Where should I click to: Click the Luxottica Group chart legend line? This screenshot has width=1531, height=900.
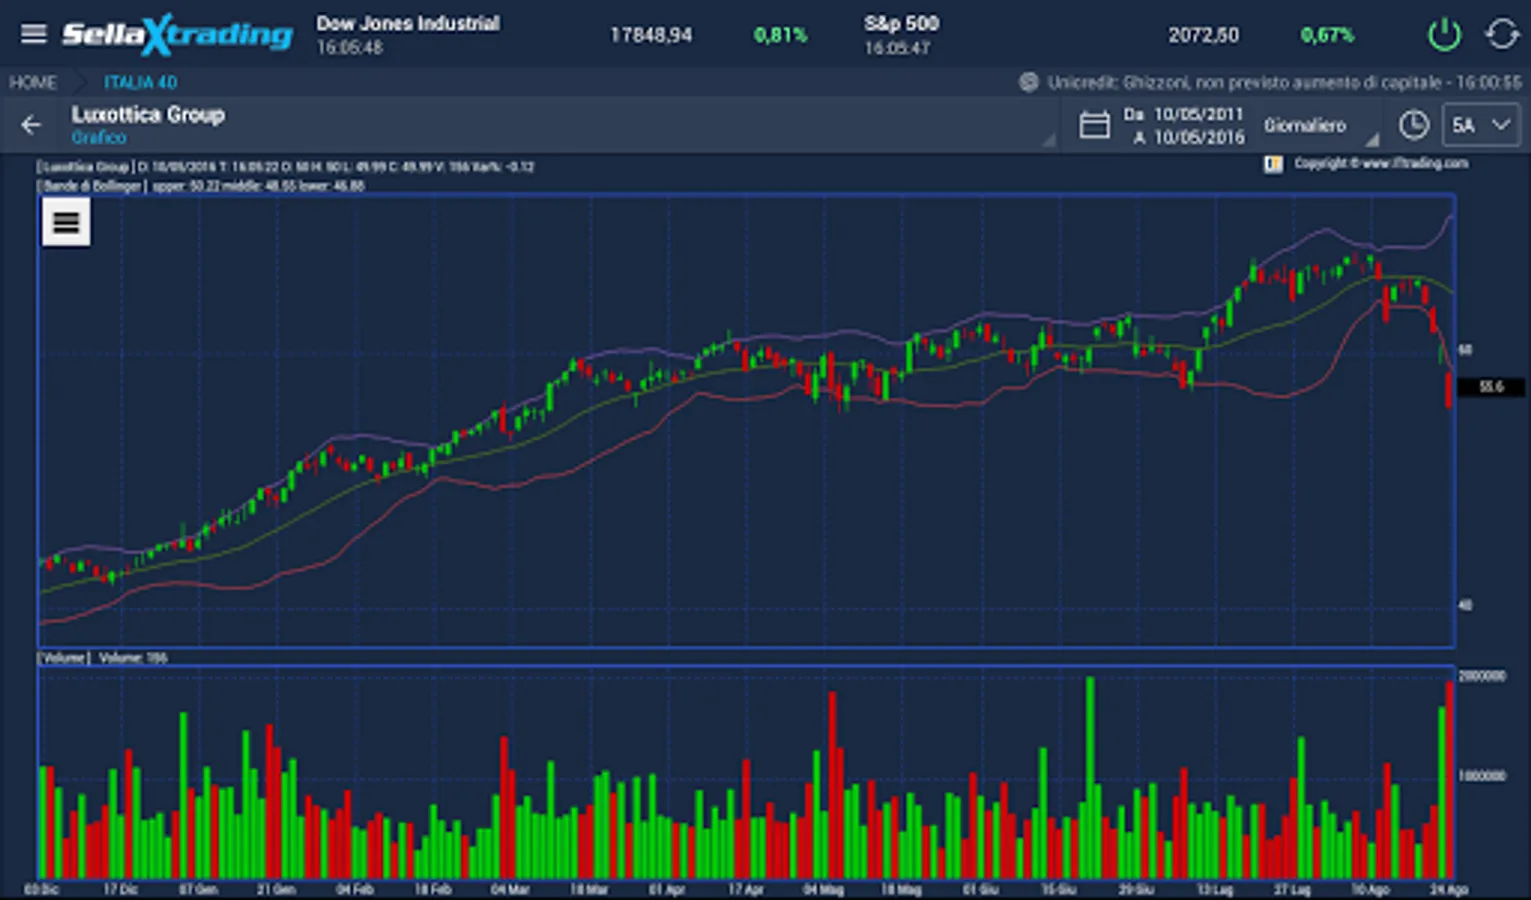tap(286, 167)
